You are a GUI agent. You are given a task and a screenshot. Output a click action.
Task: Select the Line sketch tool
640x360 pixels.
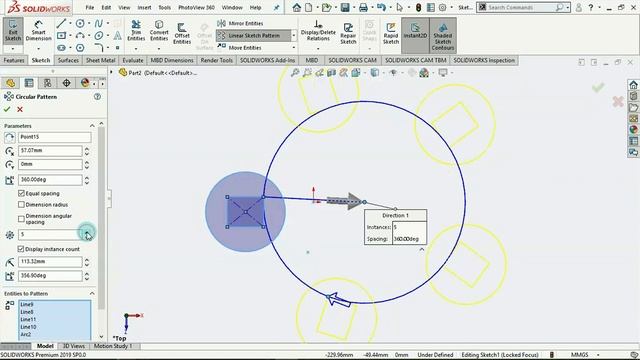(x=61, y=24)
